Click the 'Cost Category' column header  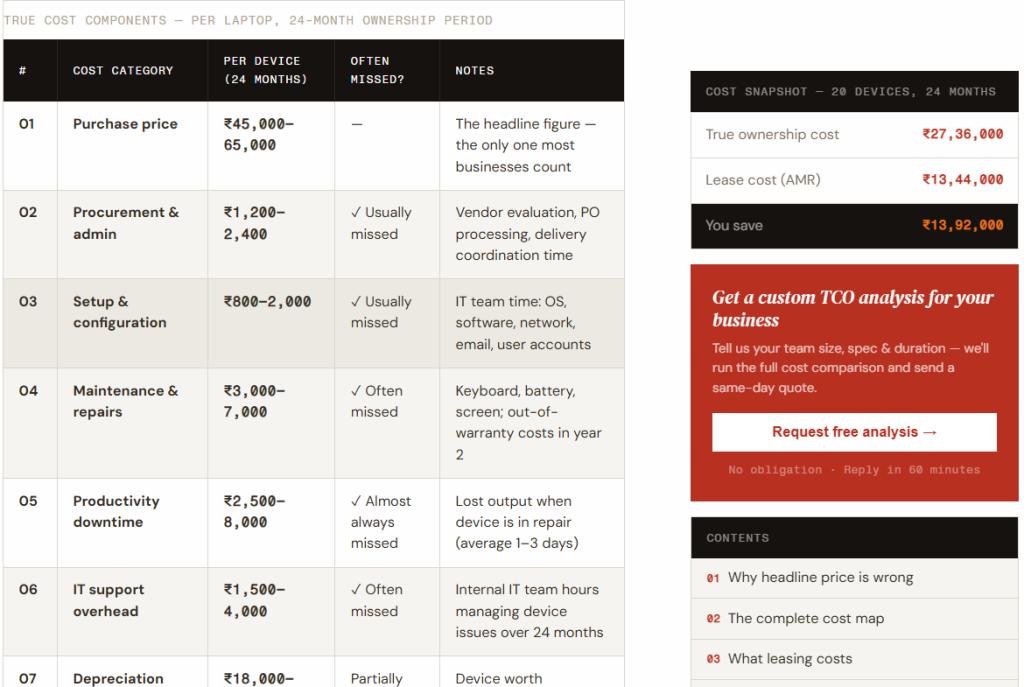123,71
